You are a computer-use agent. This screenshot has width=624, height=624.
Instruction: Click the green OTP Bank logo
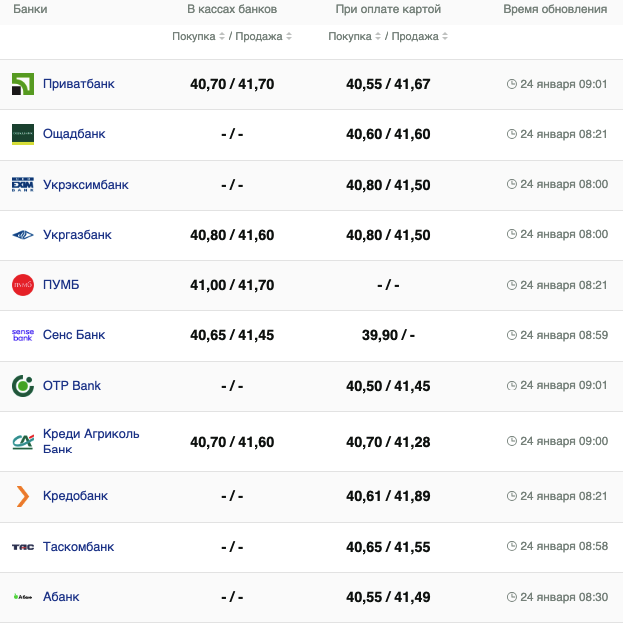pos(22,386)
